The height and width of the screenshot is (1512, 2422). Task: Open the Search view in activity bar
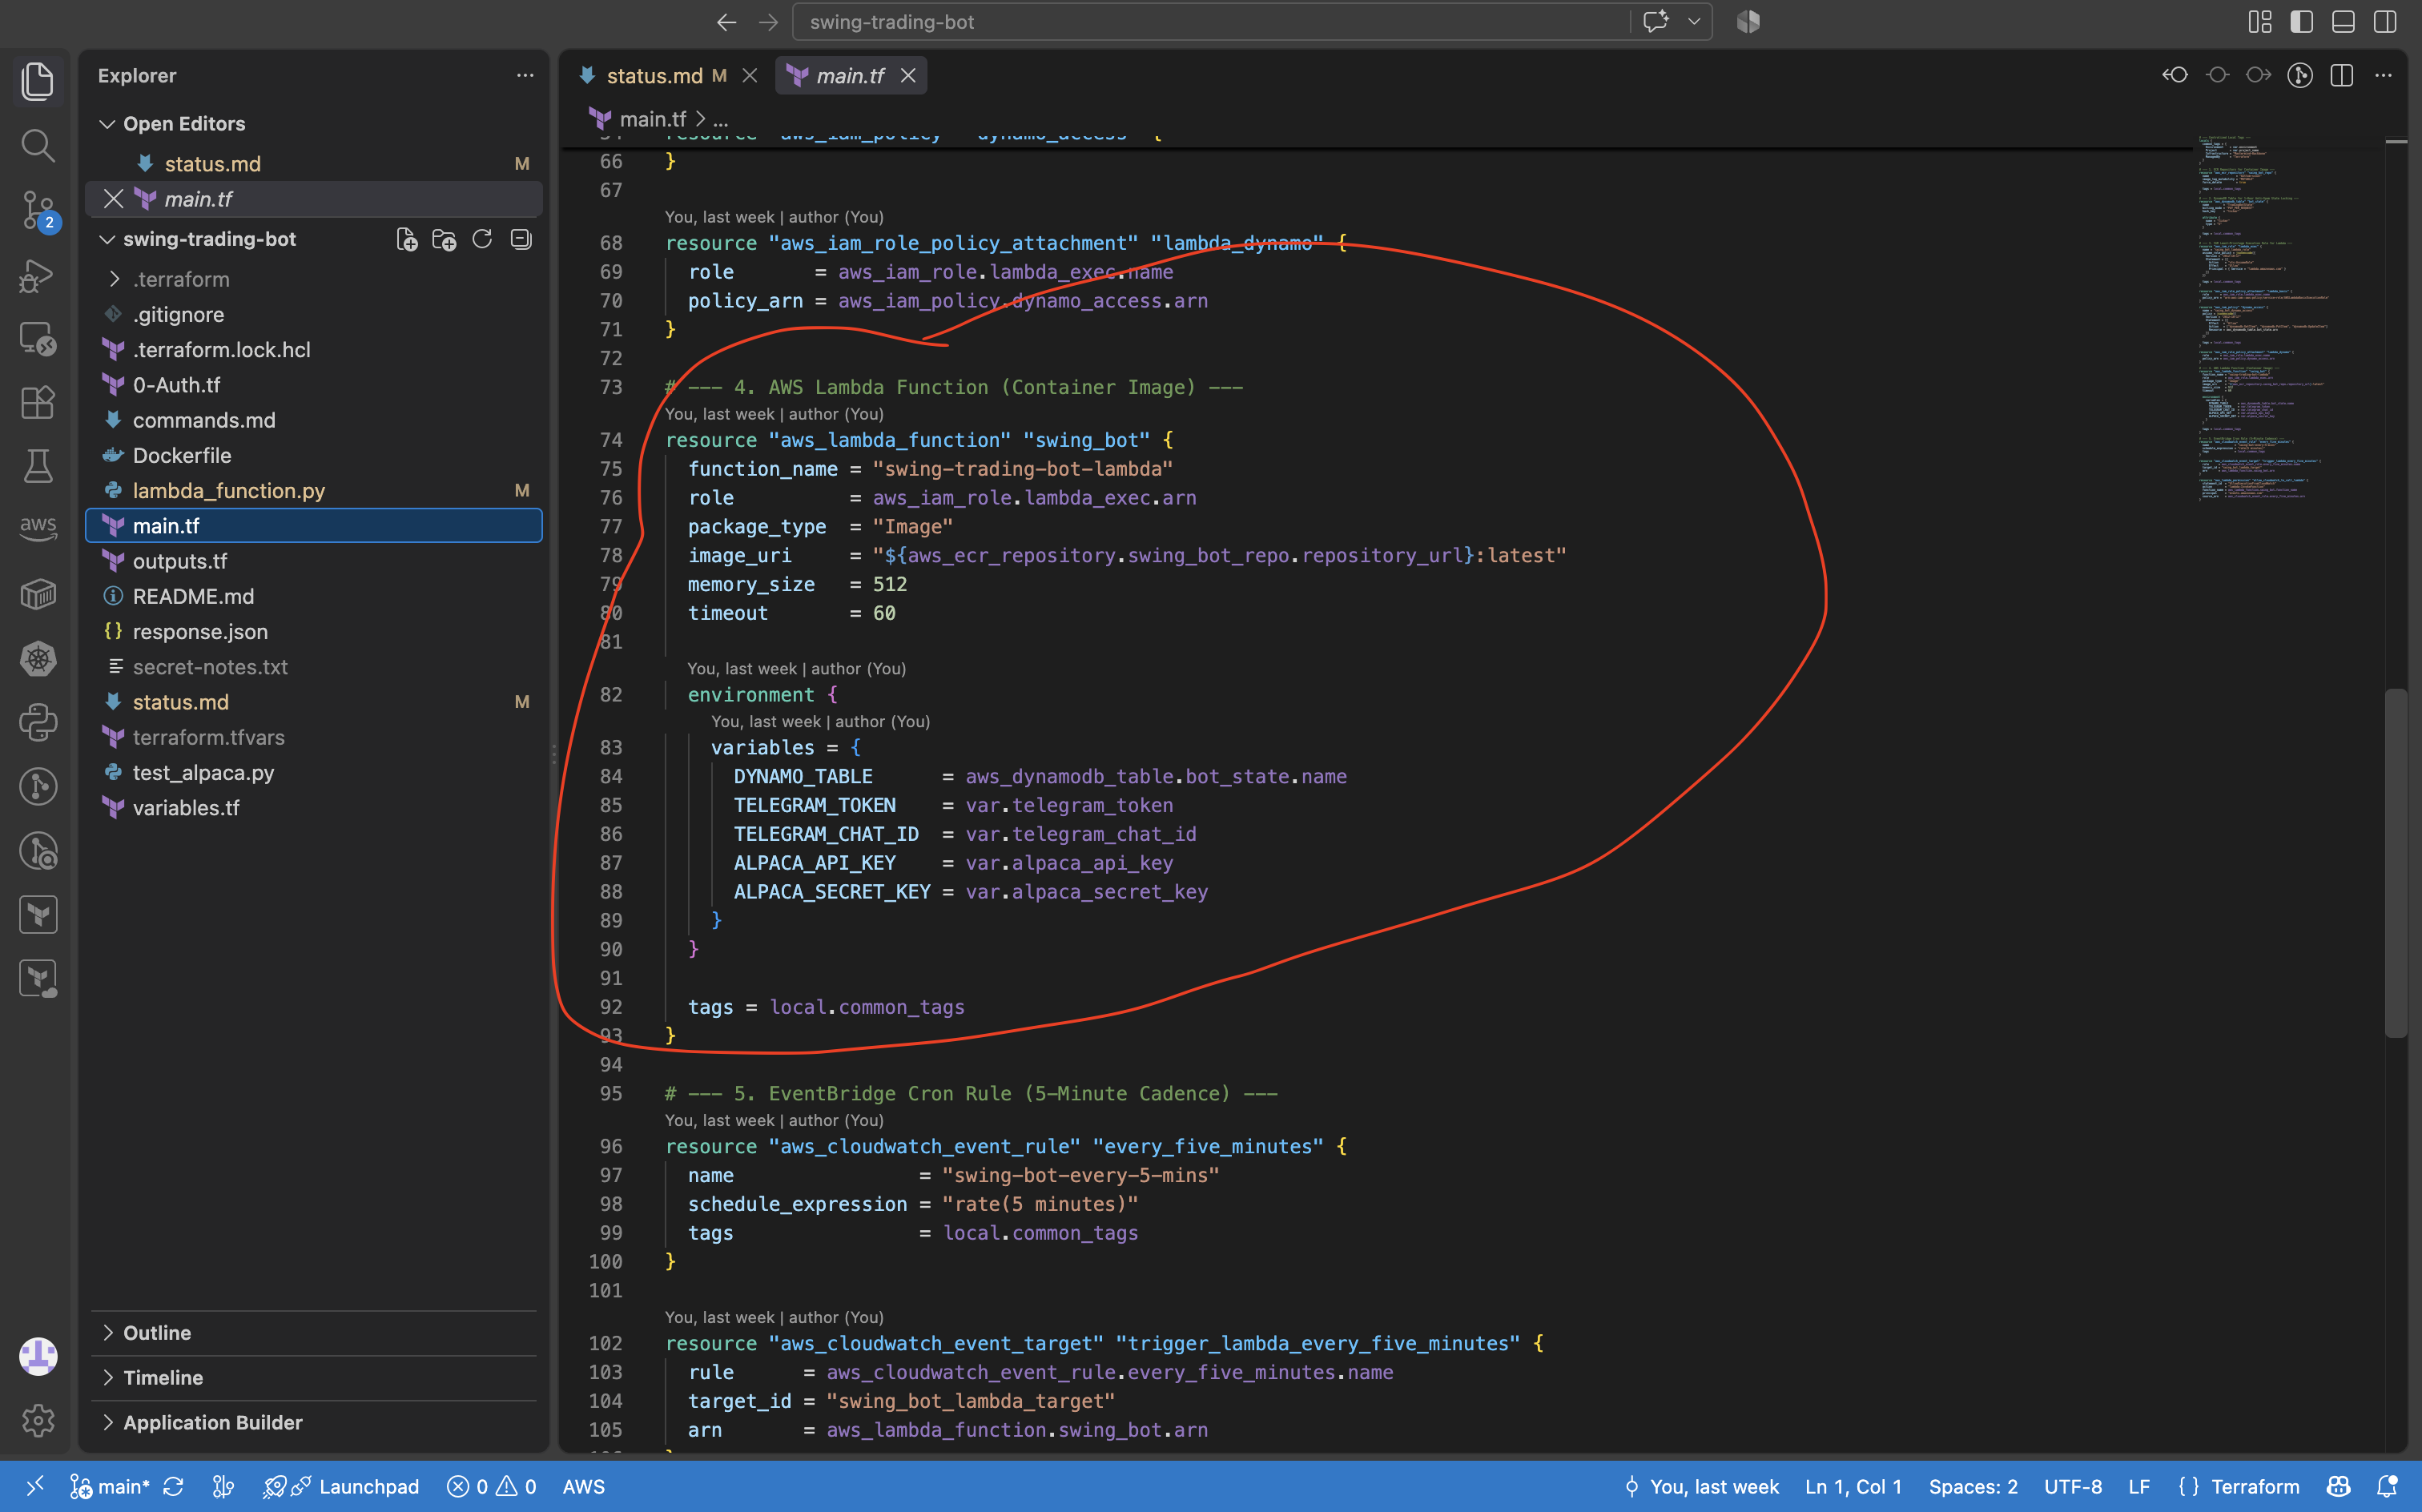tap(38, 146)
